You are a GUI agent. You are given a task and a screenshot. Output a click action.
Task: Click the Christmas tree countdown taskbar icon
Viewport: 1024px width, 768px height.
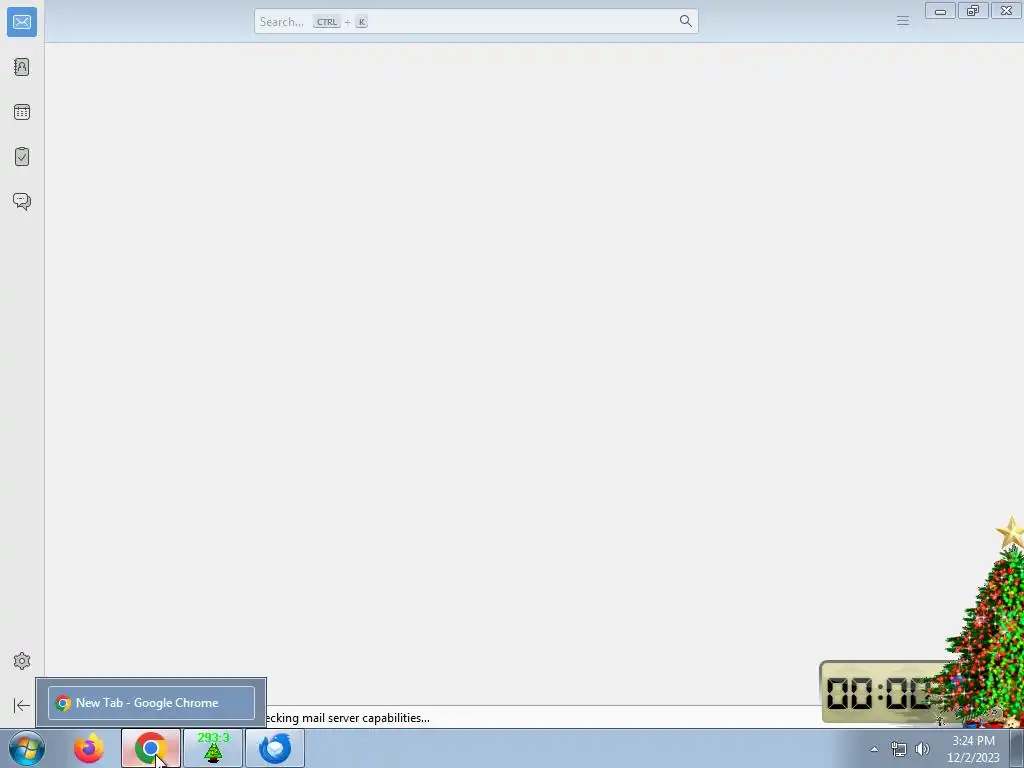[213, 748]
